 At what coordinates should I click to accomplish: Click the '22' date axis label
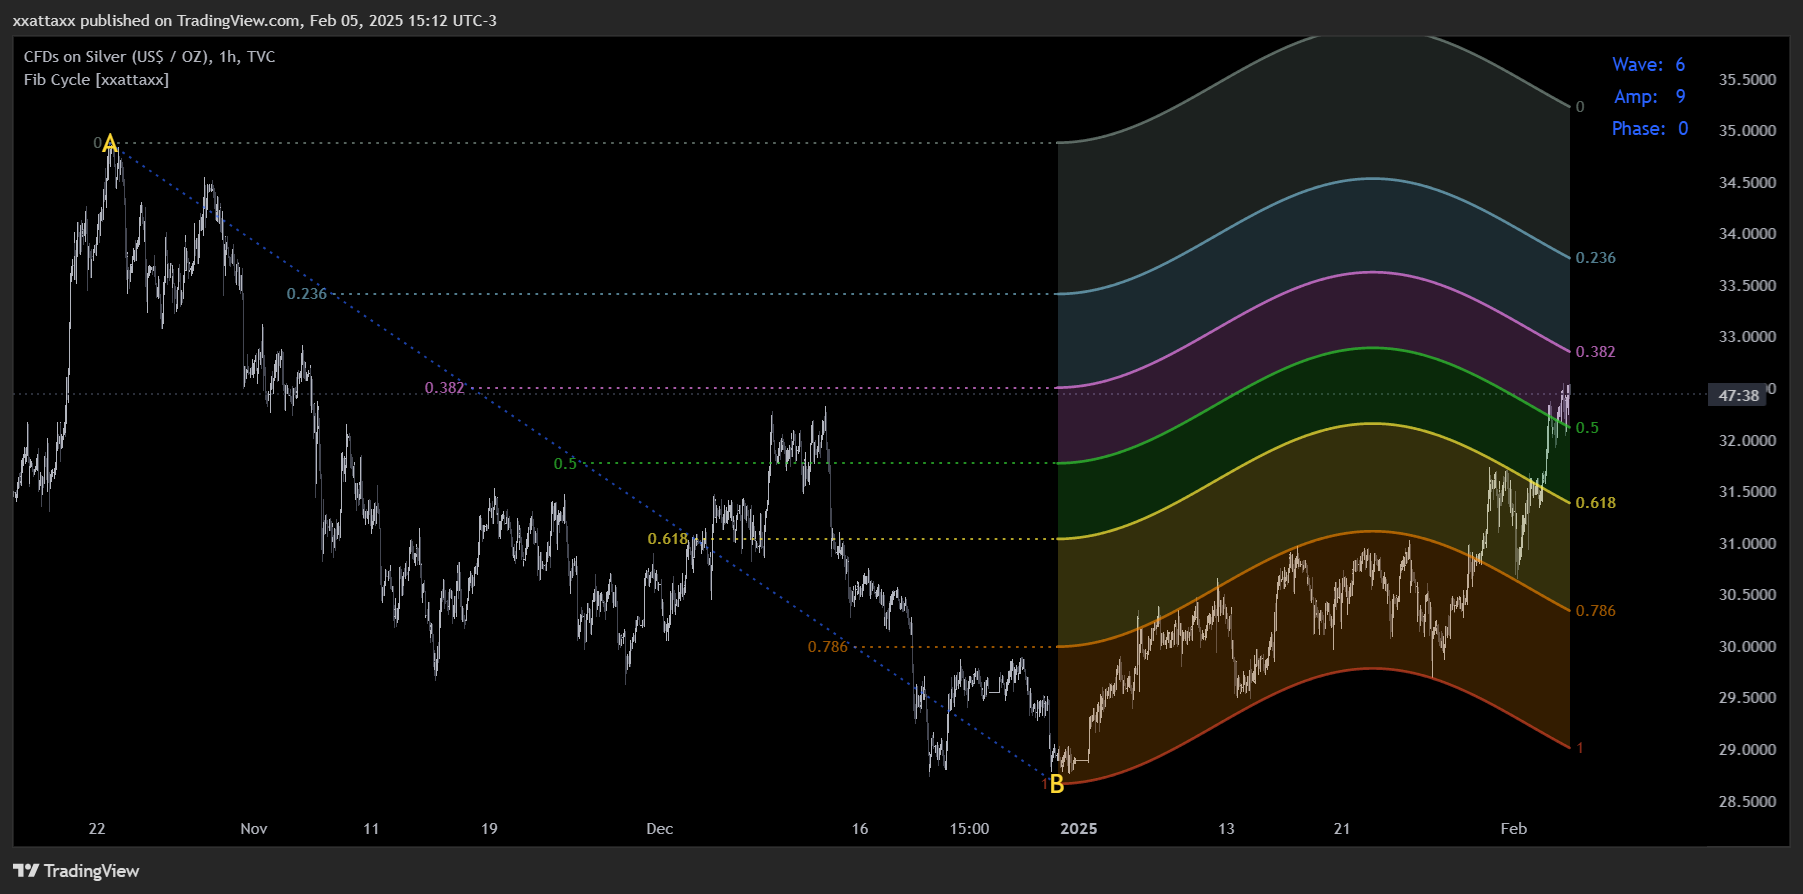tap(97, 828)
